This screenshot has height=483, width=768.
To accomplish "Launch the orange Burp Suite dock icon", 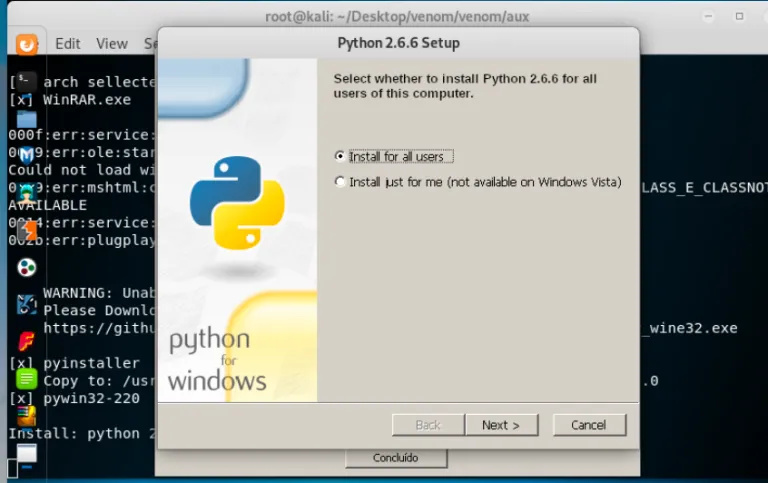I will (27, 230).
